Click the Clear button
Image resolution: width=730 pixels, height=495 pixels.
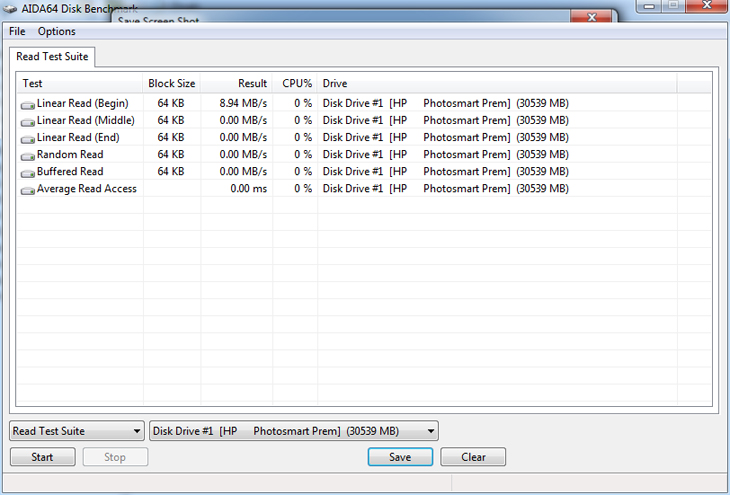coord(473,457)
